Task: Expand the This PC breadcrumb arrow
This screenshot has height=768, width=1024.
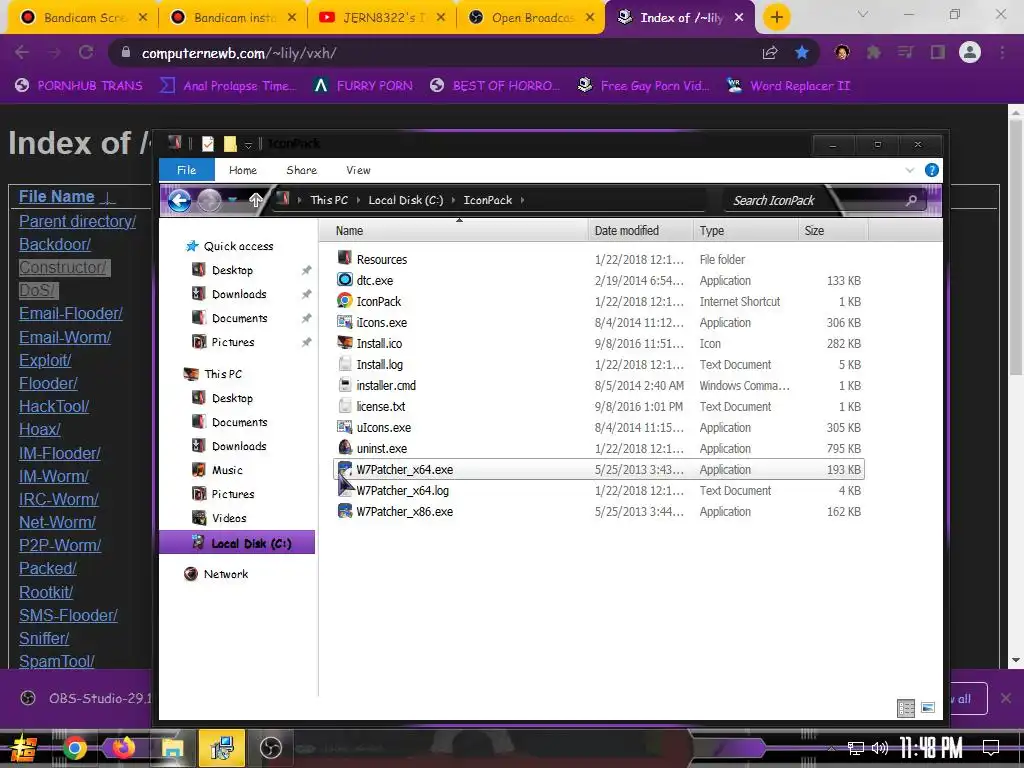Action: pyautogui.click(x=358, y=200)
